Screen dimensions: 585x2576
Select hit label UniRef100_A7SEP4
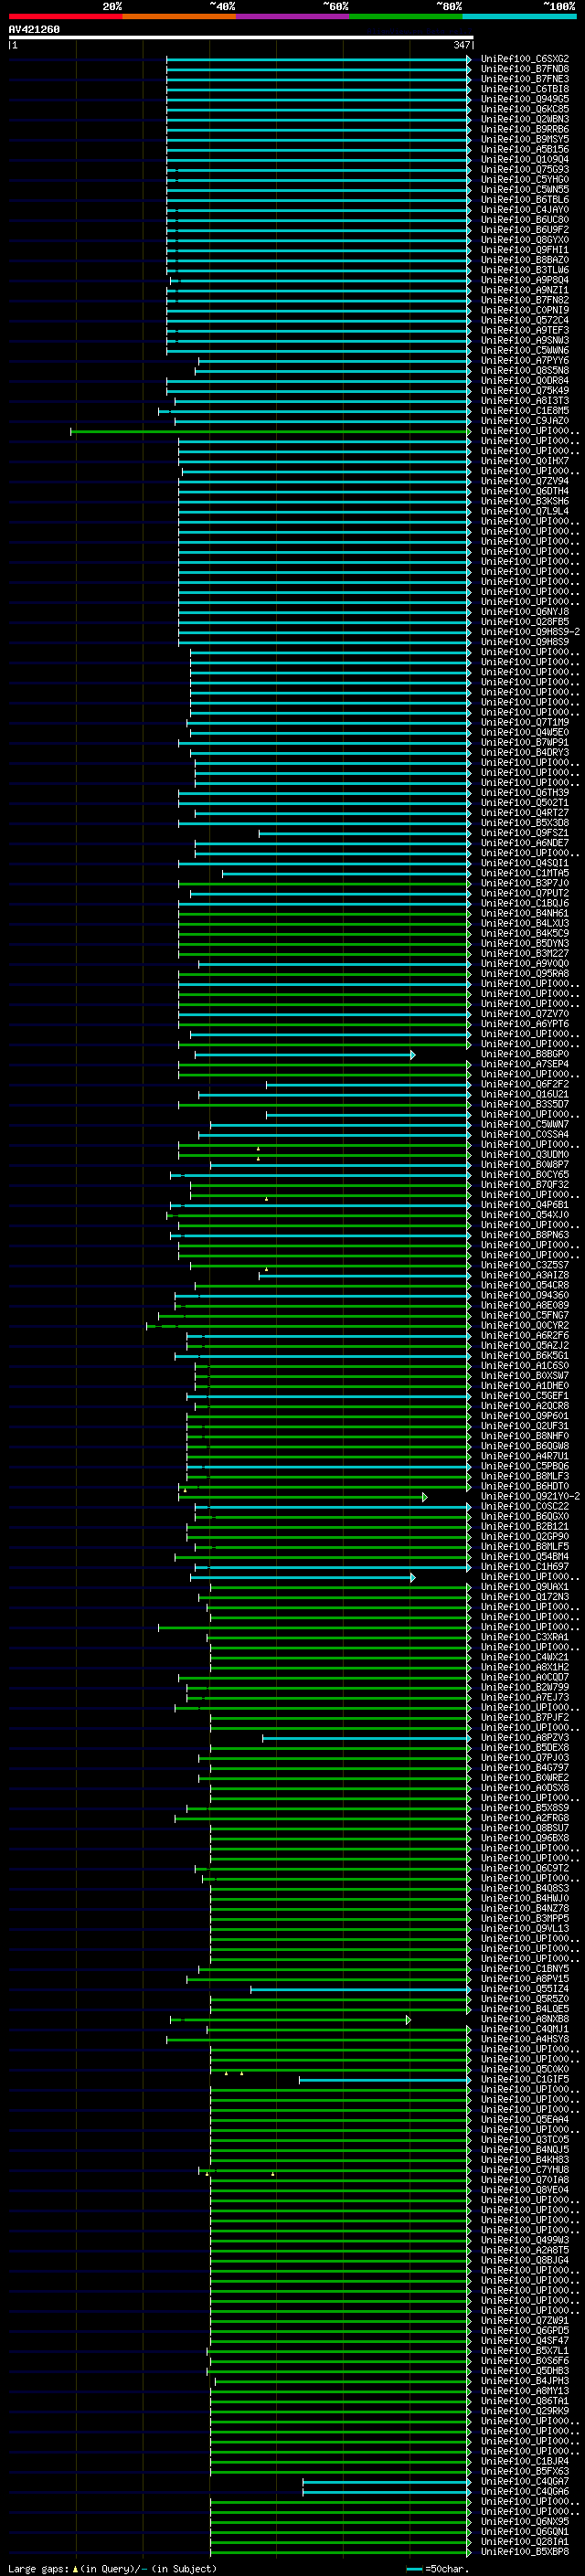(524, 1064)
